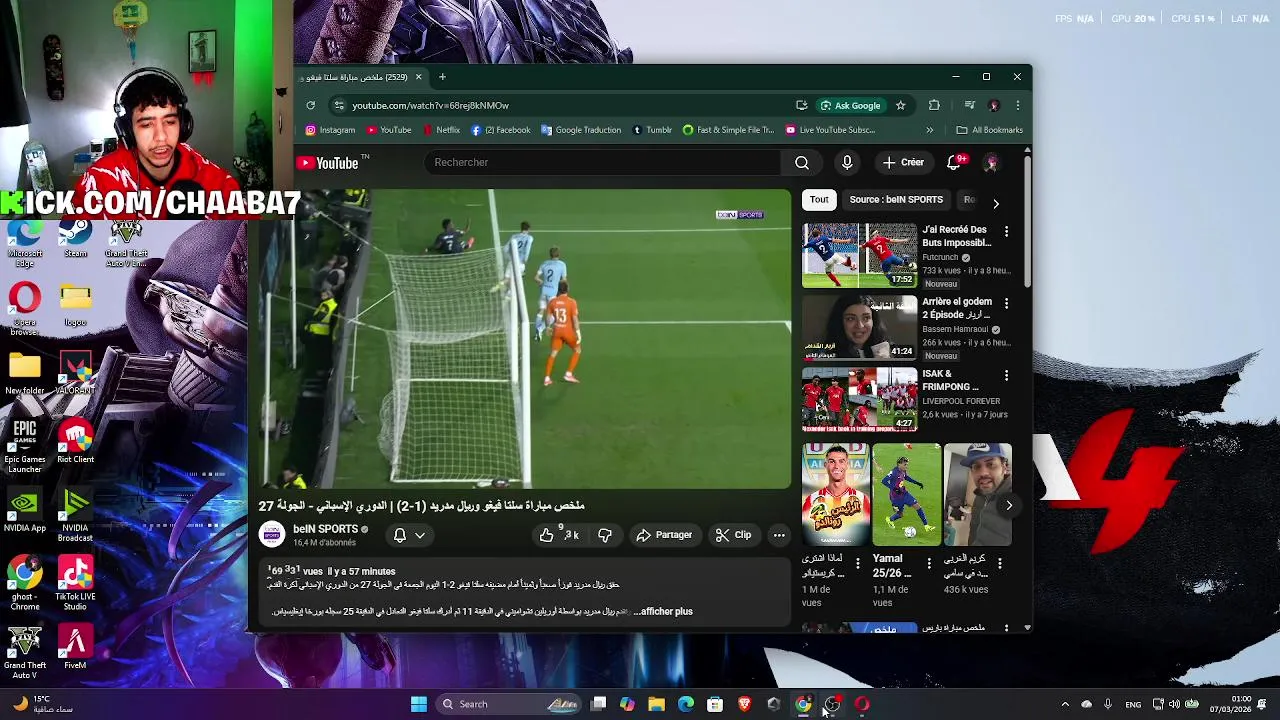The width and height of the screenshot is (1280, 720).
Task: Open Windows Start menu
Action: 419,704
